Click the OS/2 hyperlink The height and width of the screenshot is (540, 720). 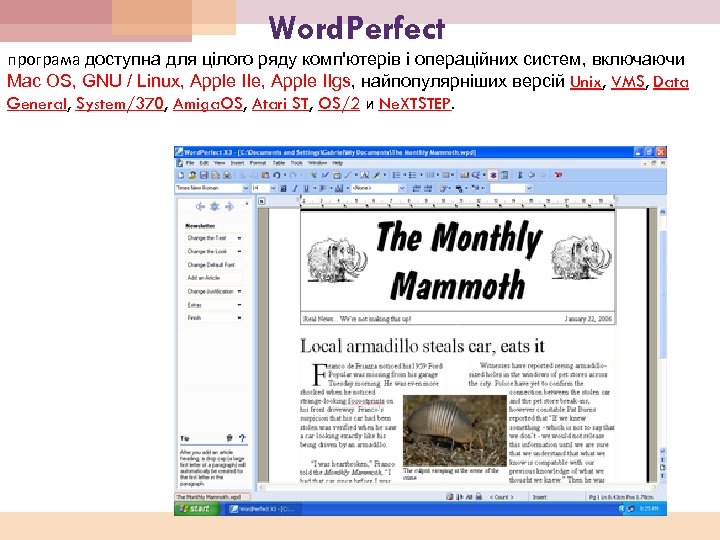click(339, 104)
